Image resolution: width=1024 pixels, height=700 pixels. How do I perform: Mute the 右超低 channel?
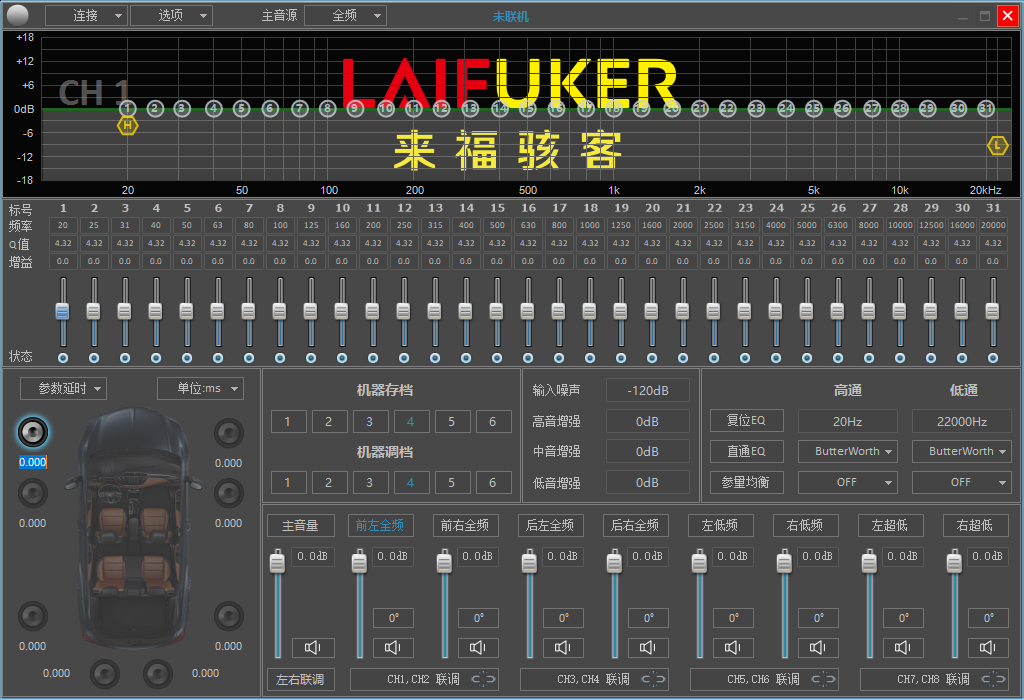(987, 647)
